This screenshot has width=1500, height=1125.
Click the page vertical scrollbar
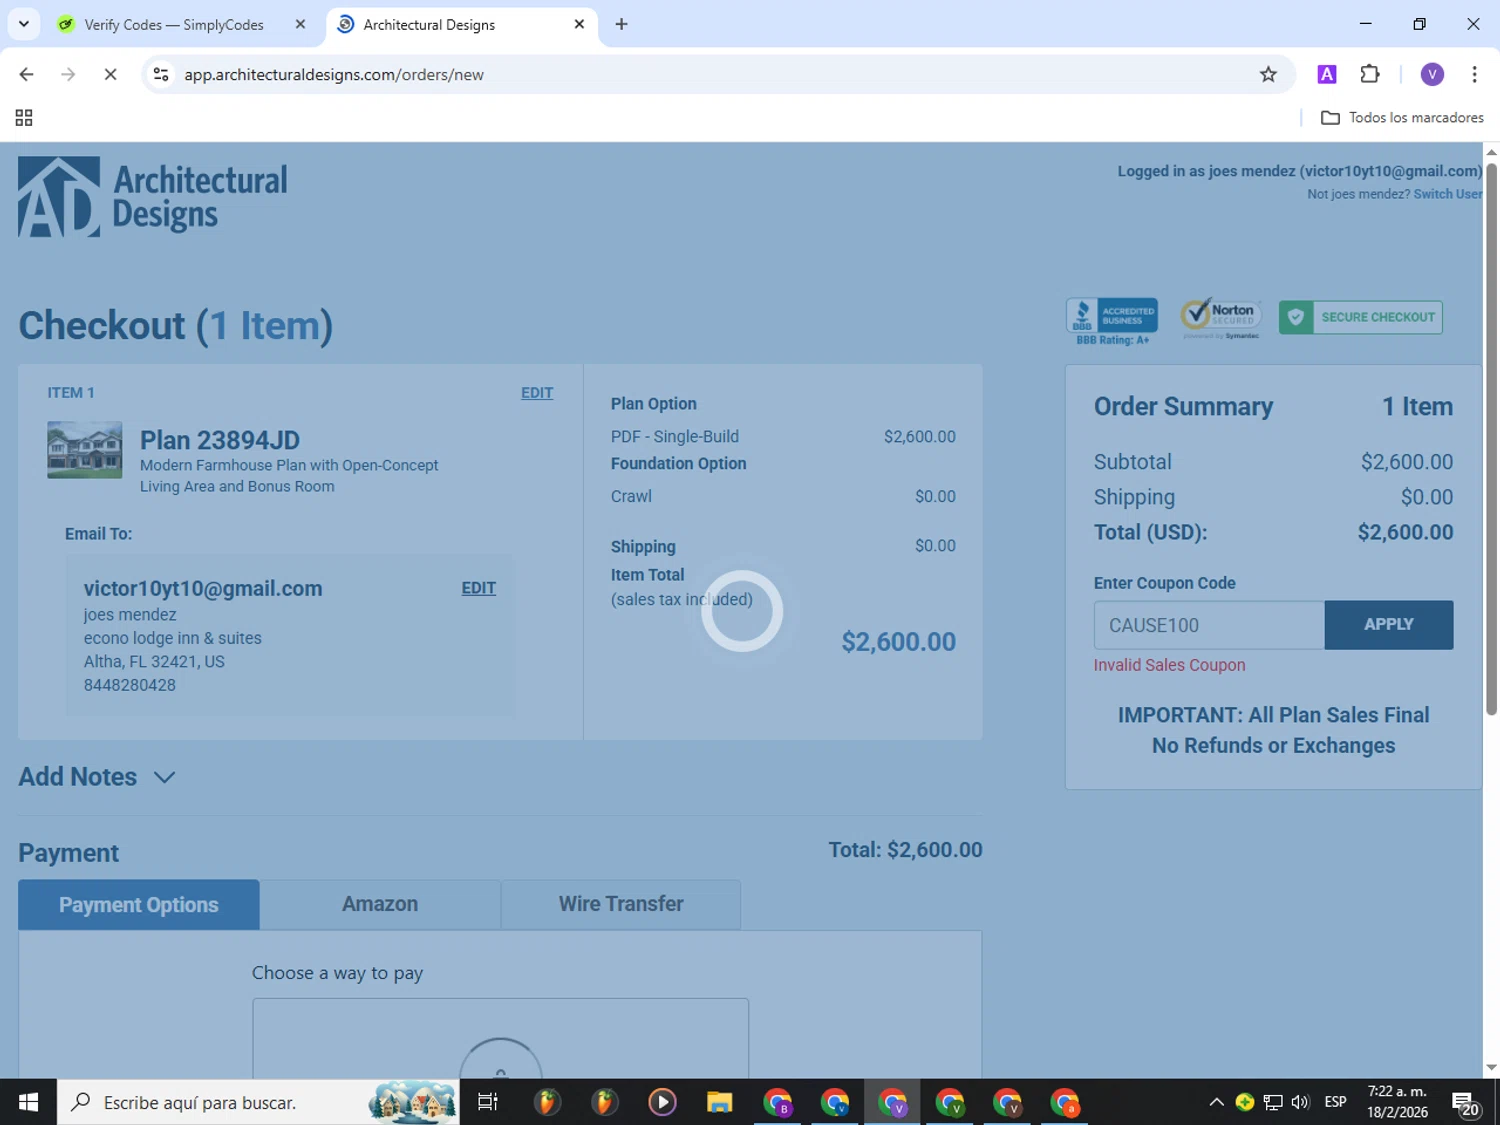point(1491,440)
